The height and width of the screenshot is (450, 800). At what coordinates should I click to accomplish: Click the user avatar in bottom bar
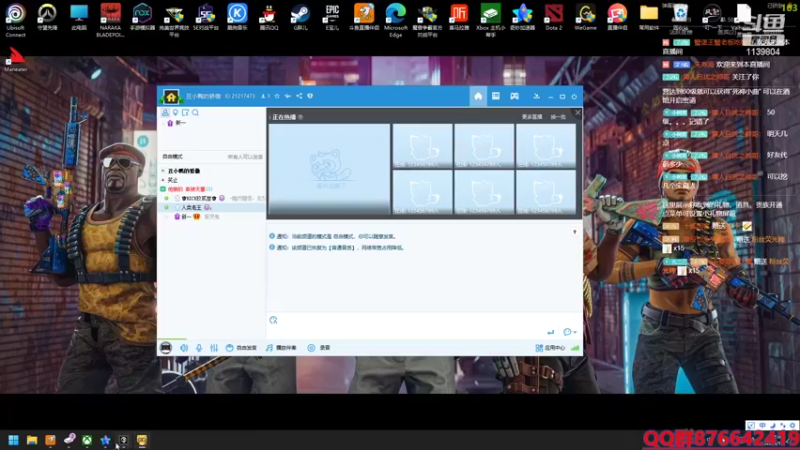(166, 347)
